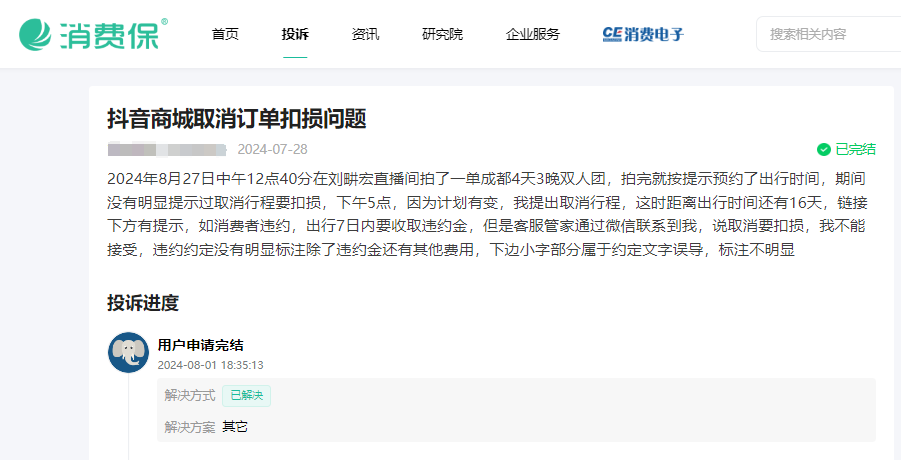
Task: Click the timestamp 2024-08-01 18:35:13
Action: coord(210,365)
